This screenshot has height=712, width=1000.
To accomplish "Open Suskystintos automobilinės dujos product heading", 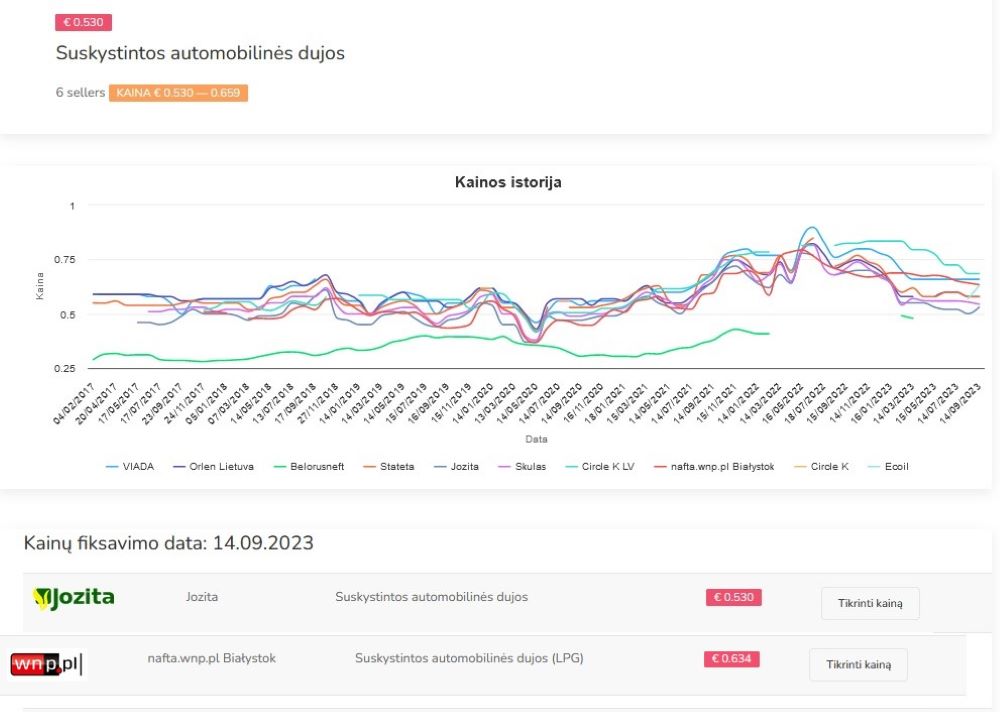I will pos(200,53).
